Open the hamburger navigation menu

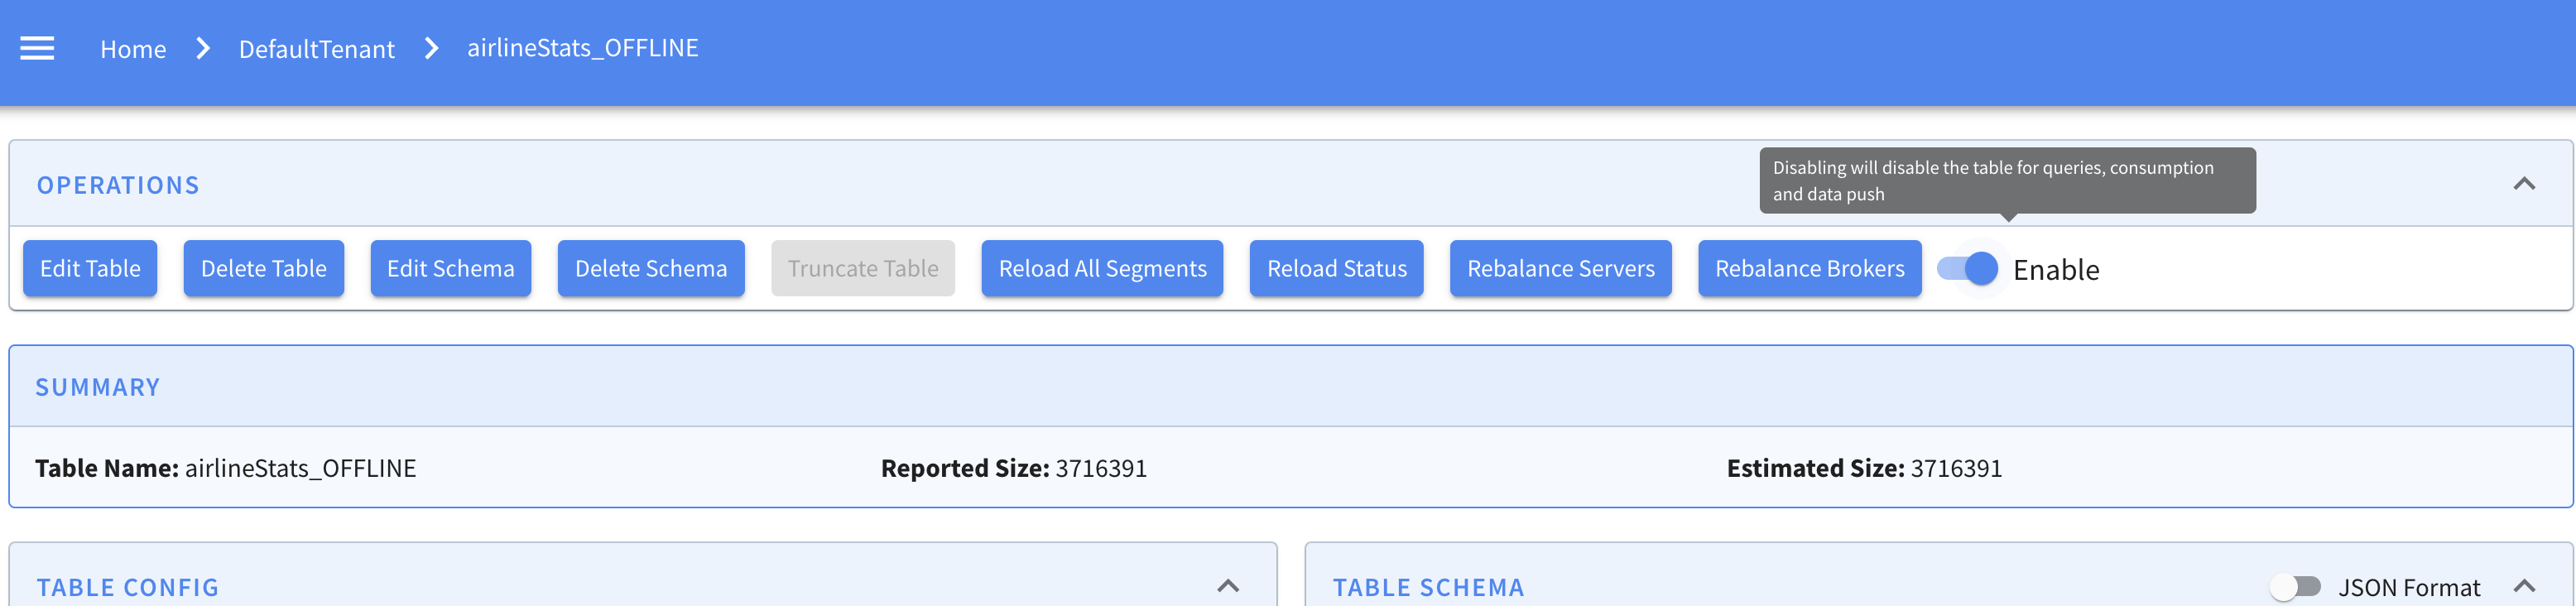(x=37, y=48)
